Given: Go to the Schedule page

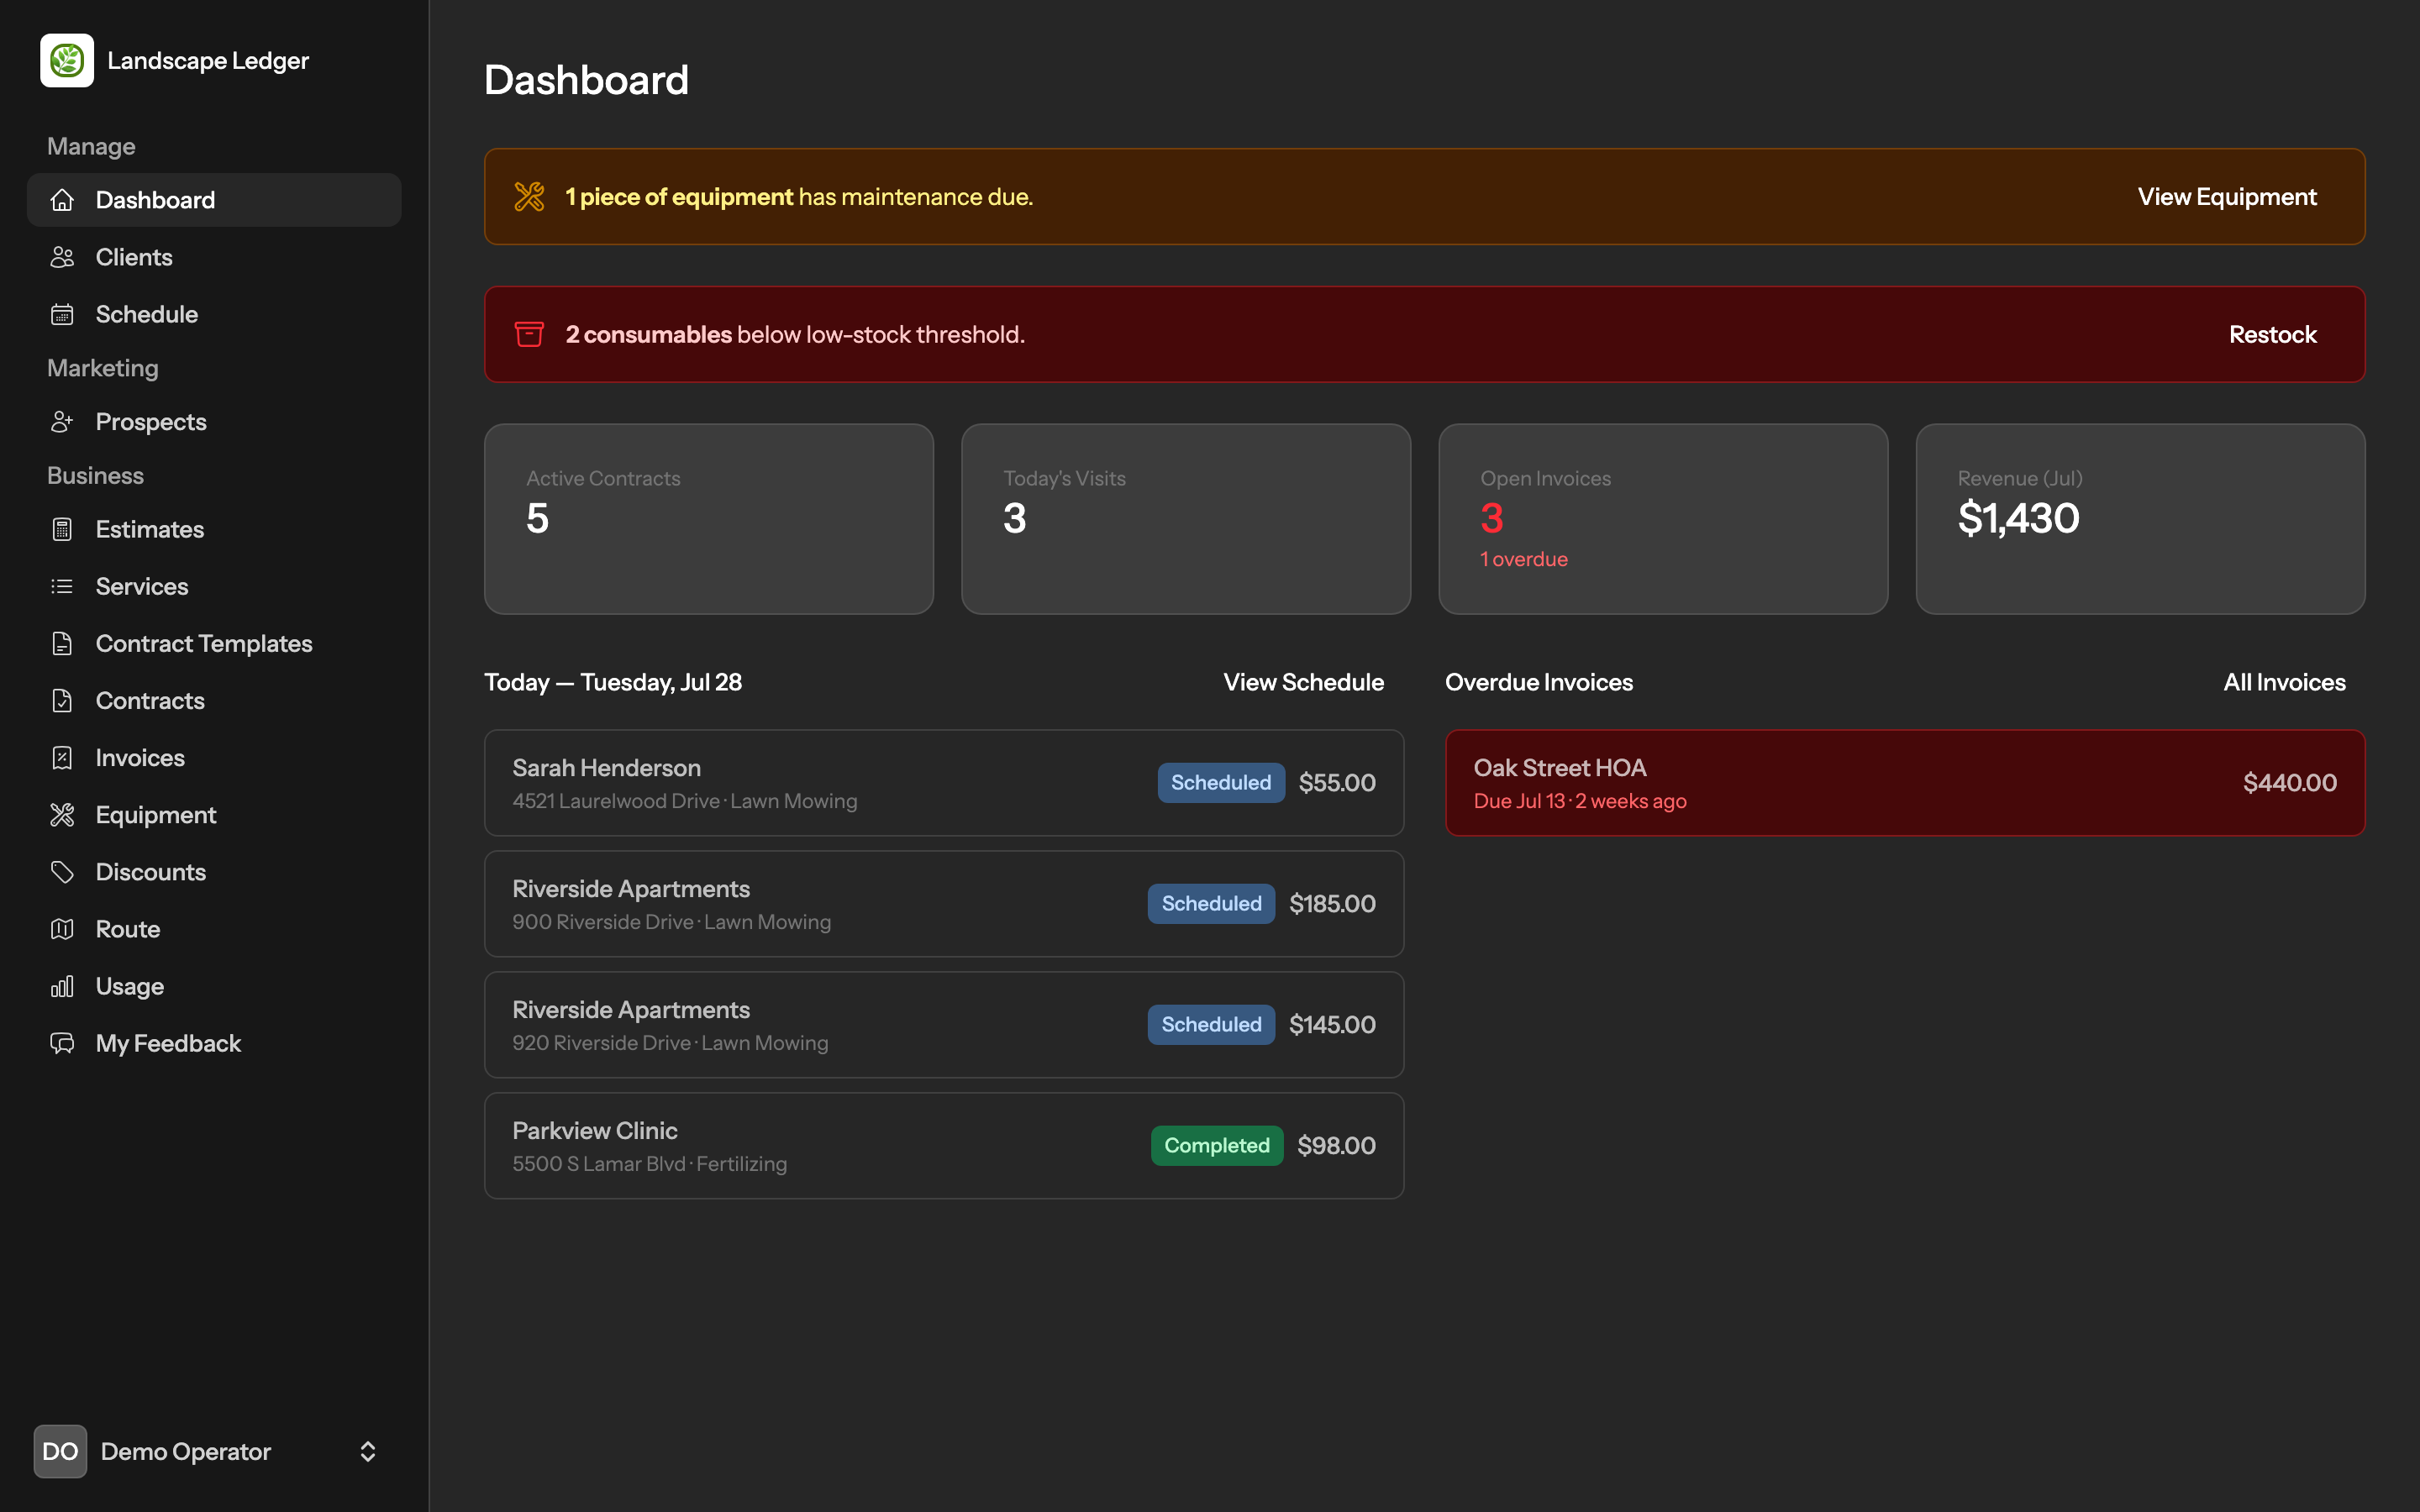Looking at the screenshot, I should click(x=214, y=314).
